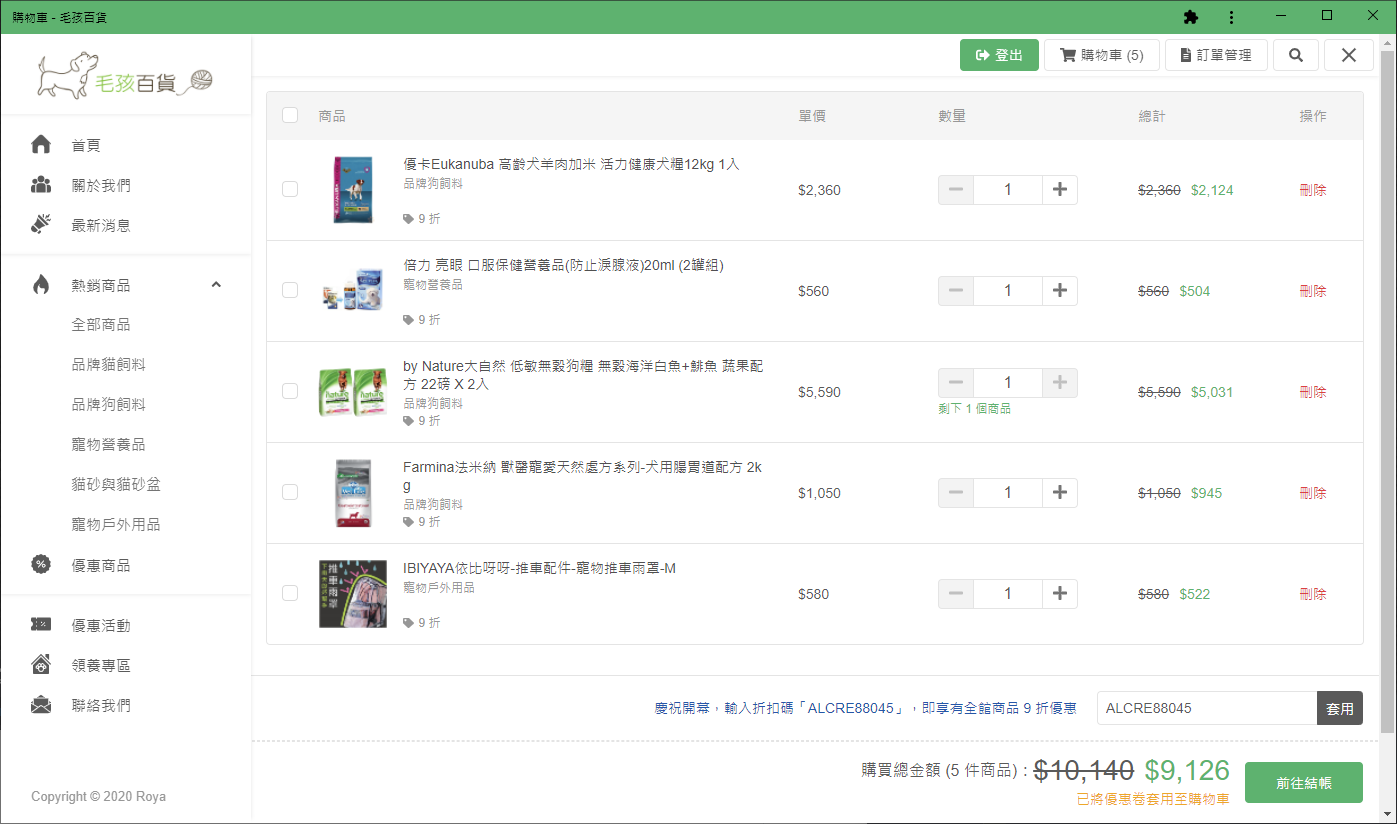The image size is (1397, 824).
Task: Go to 寵物營養品 sidebar category
Action: [x=108, y=445]
